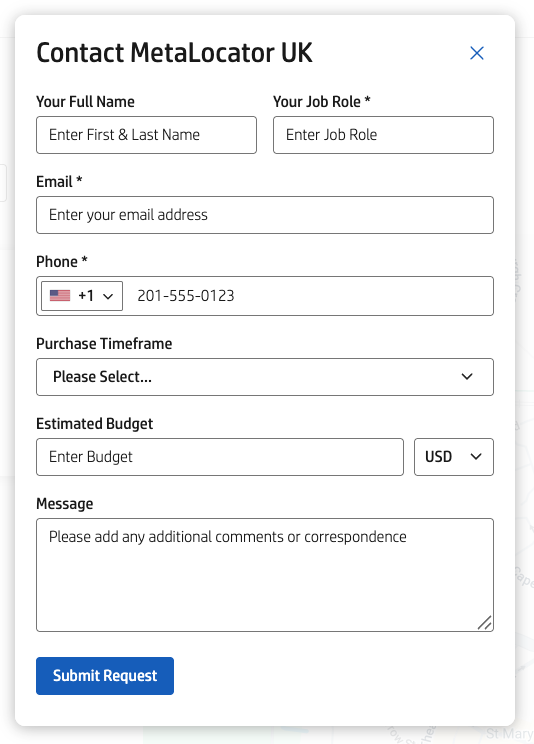The width and height of the screenshot is (534, 744).
Task: Expand the country code chevron beside +1
Action: (108, 297)
